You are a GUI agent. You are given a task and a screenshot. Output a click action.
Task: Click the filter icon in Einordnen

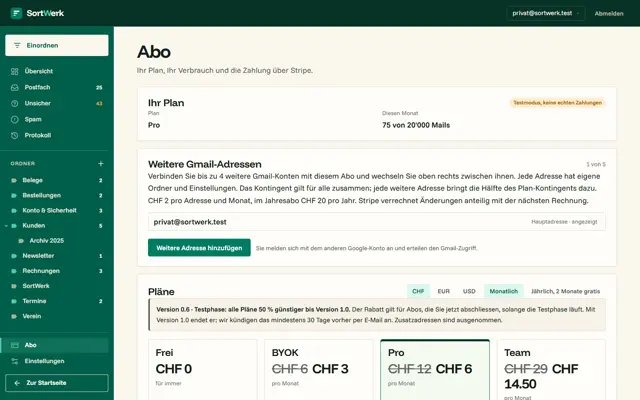tap(17, 45)
